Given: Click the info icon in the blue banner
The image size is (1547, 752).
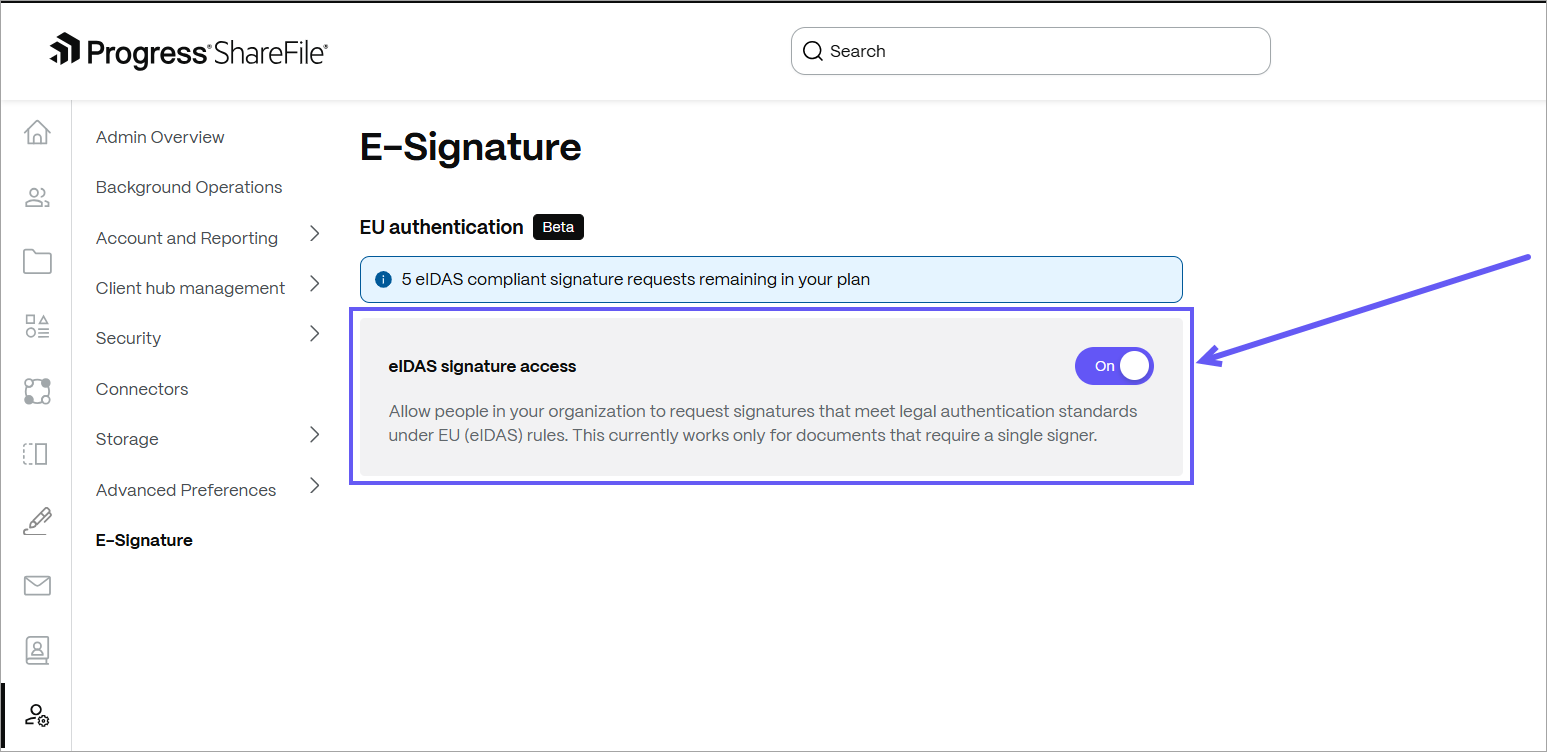Looking at the screenshot, I should (x=382, y=279).
